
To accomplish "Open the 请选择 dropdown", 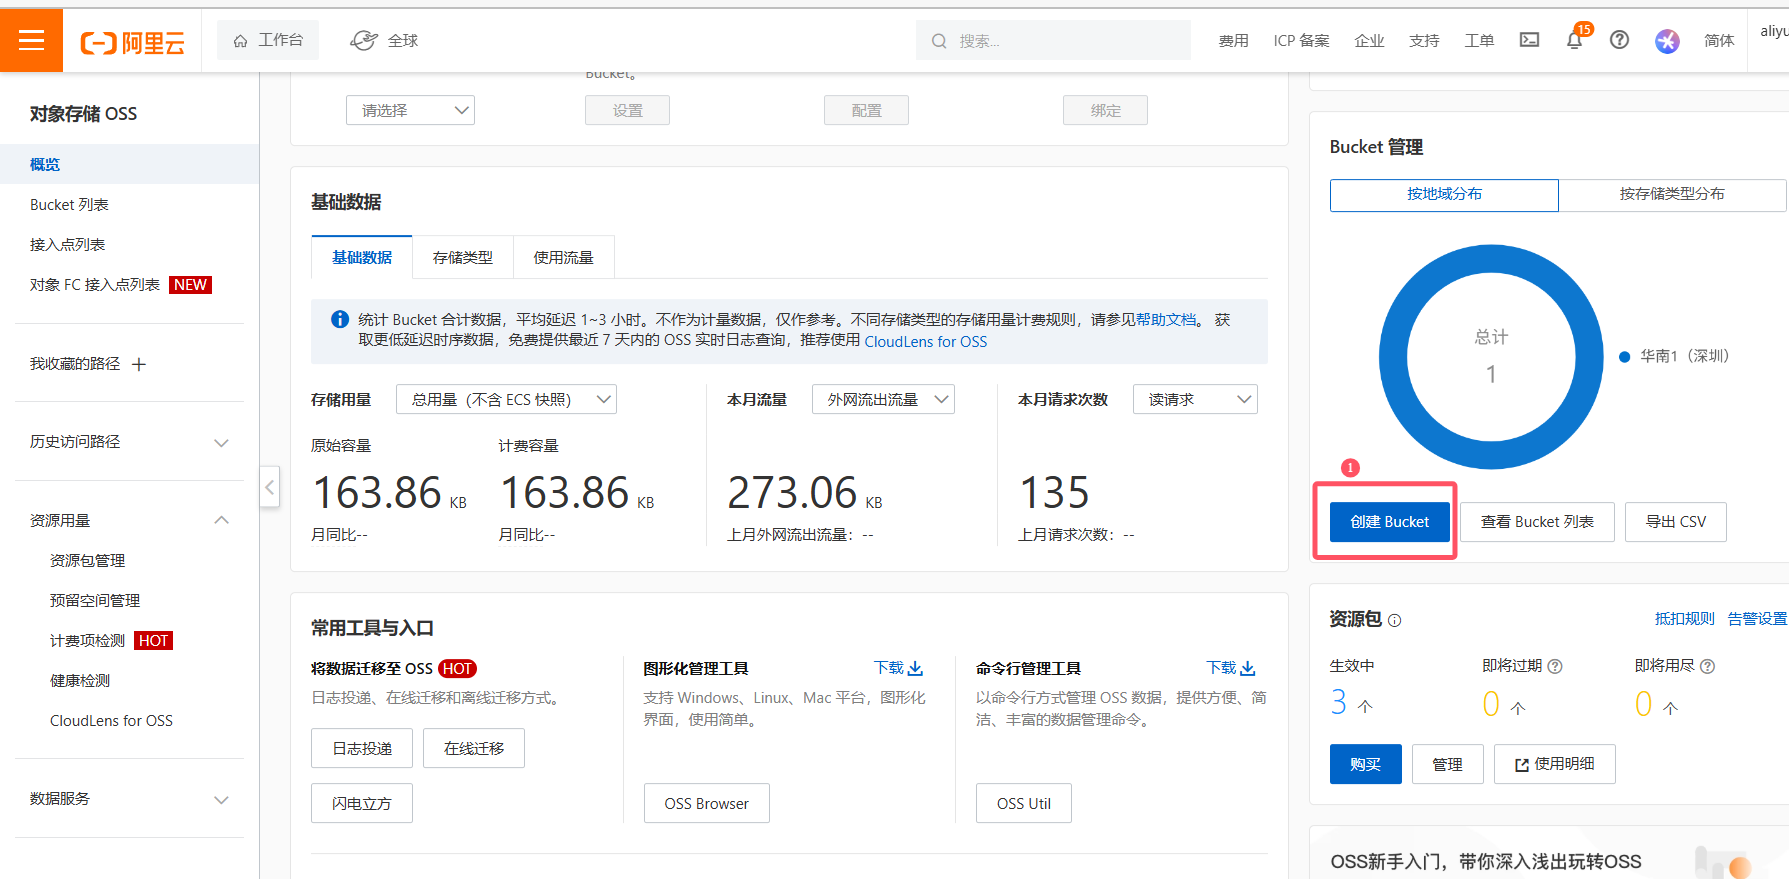I will pyautogui.click(x=410, y=110).
